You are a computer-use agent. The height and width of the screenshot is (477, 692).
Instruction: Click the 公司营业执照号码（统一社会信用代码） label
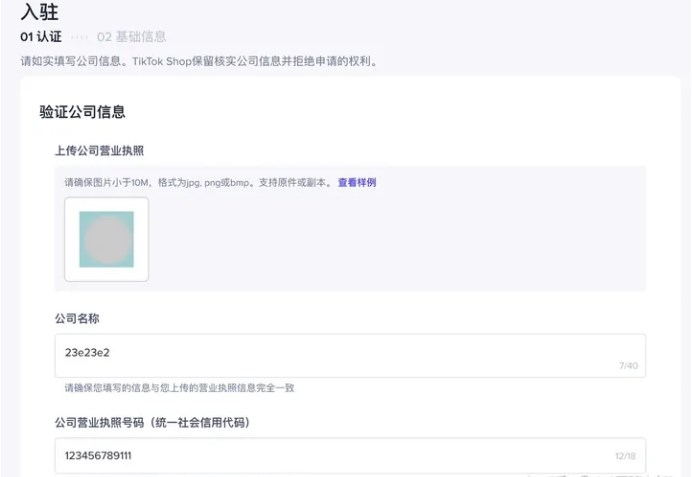152,423
